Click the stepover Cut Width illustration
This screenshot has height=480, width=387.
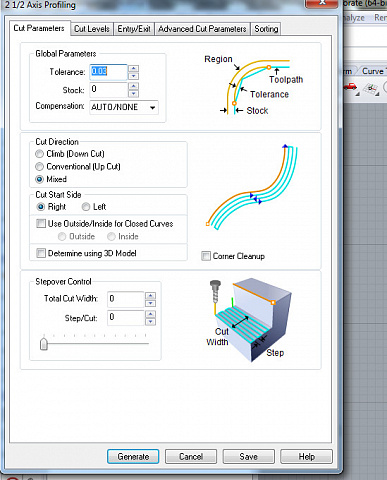249,321
